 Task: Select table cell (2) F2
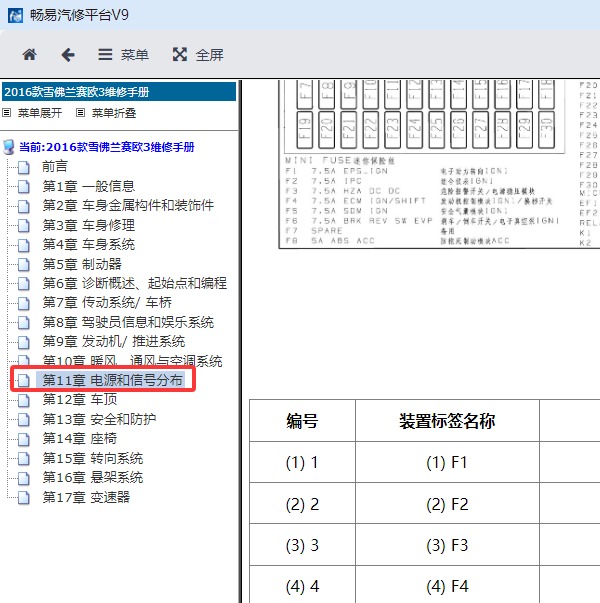tap(447, 504)
